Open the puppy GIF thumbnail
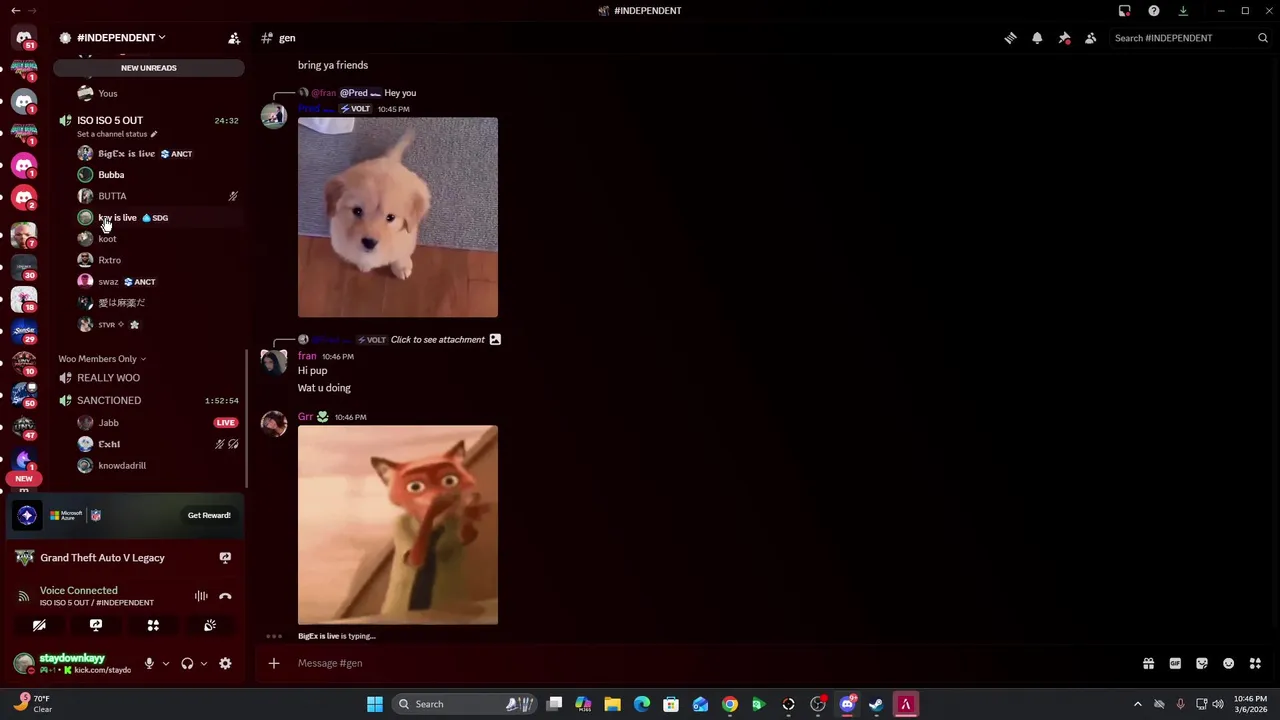 397,217
